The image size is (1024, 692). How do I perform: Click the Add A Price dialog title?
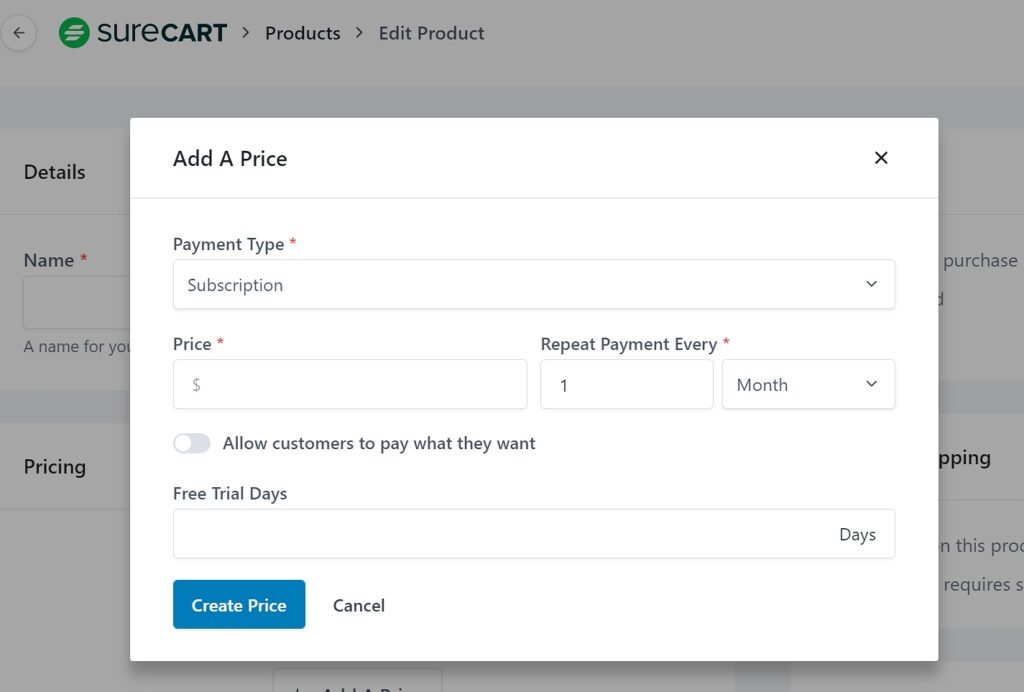coord(230,159)
